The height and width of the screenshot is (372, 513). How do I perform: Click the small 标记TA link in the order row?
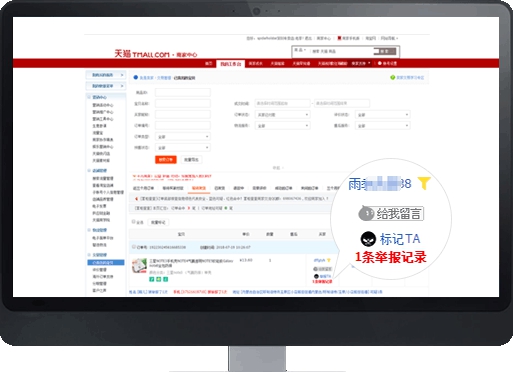click(325, 276)
